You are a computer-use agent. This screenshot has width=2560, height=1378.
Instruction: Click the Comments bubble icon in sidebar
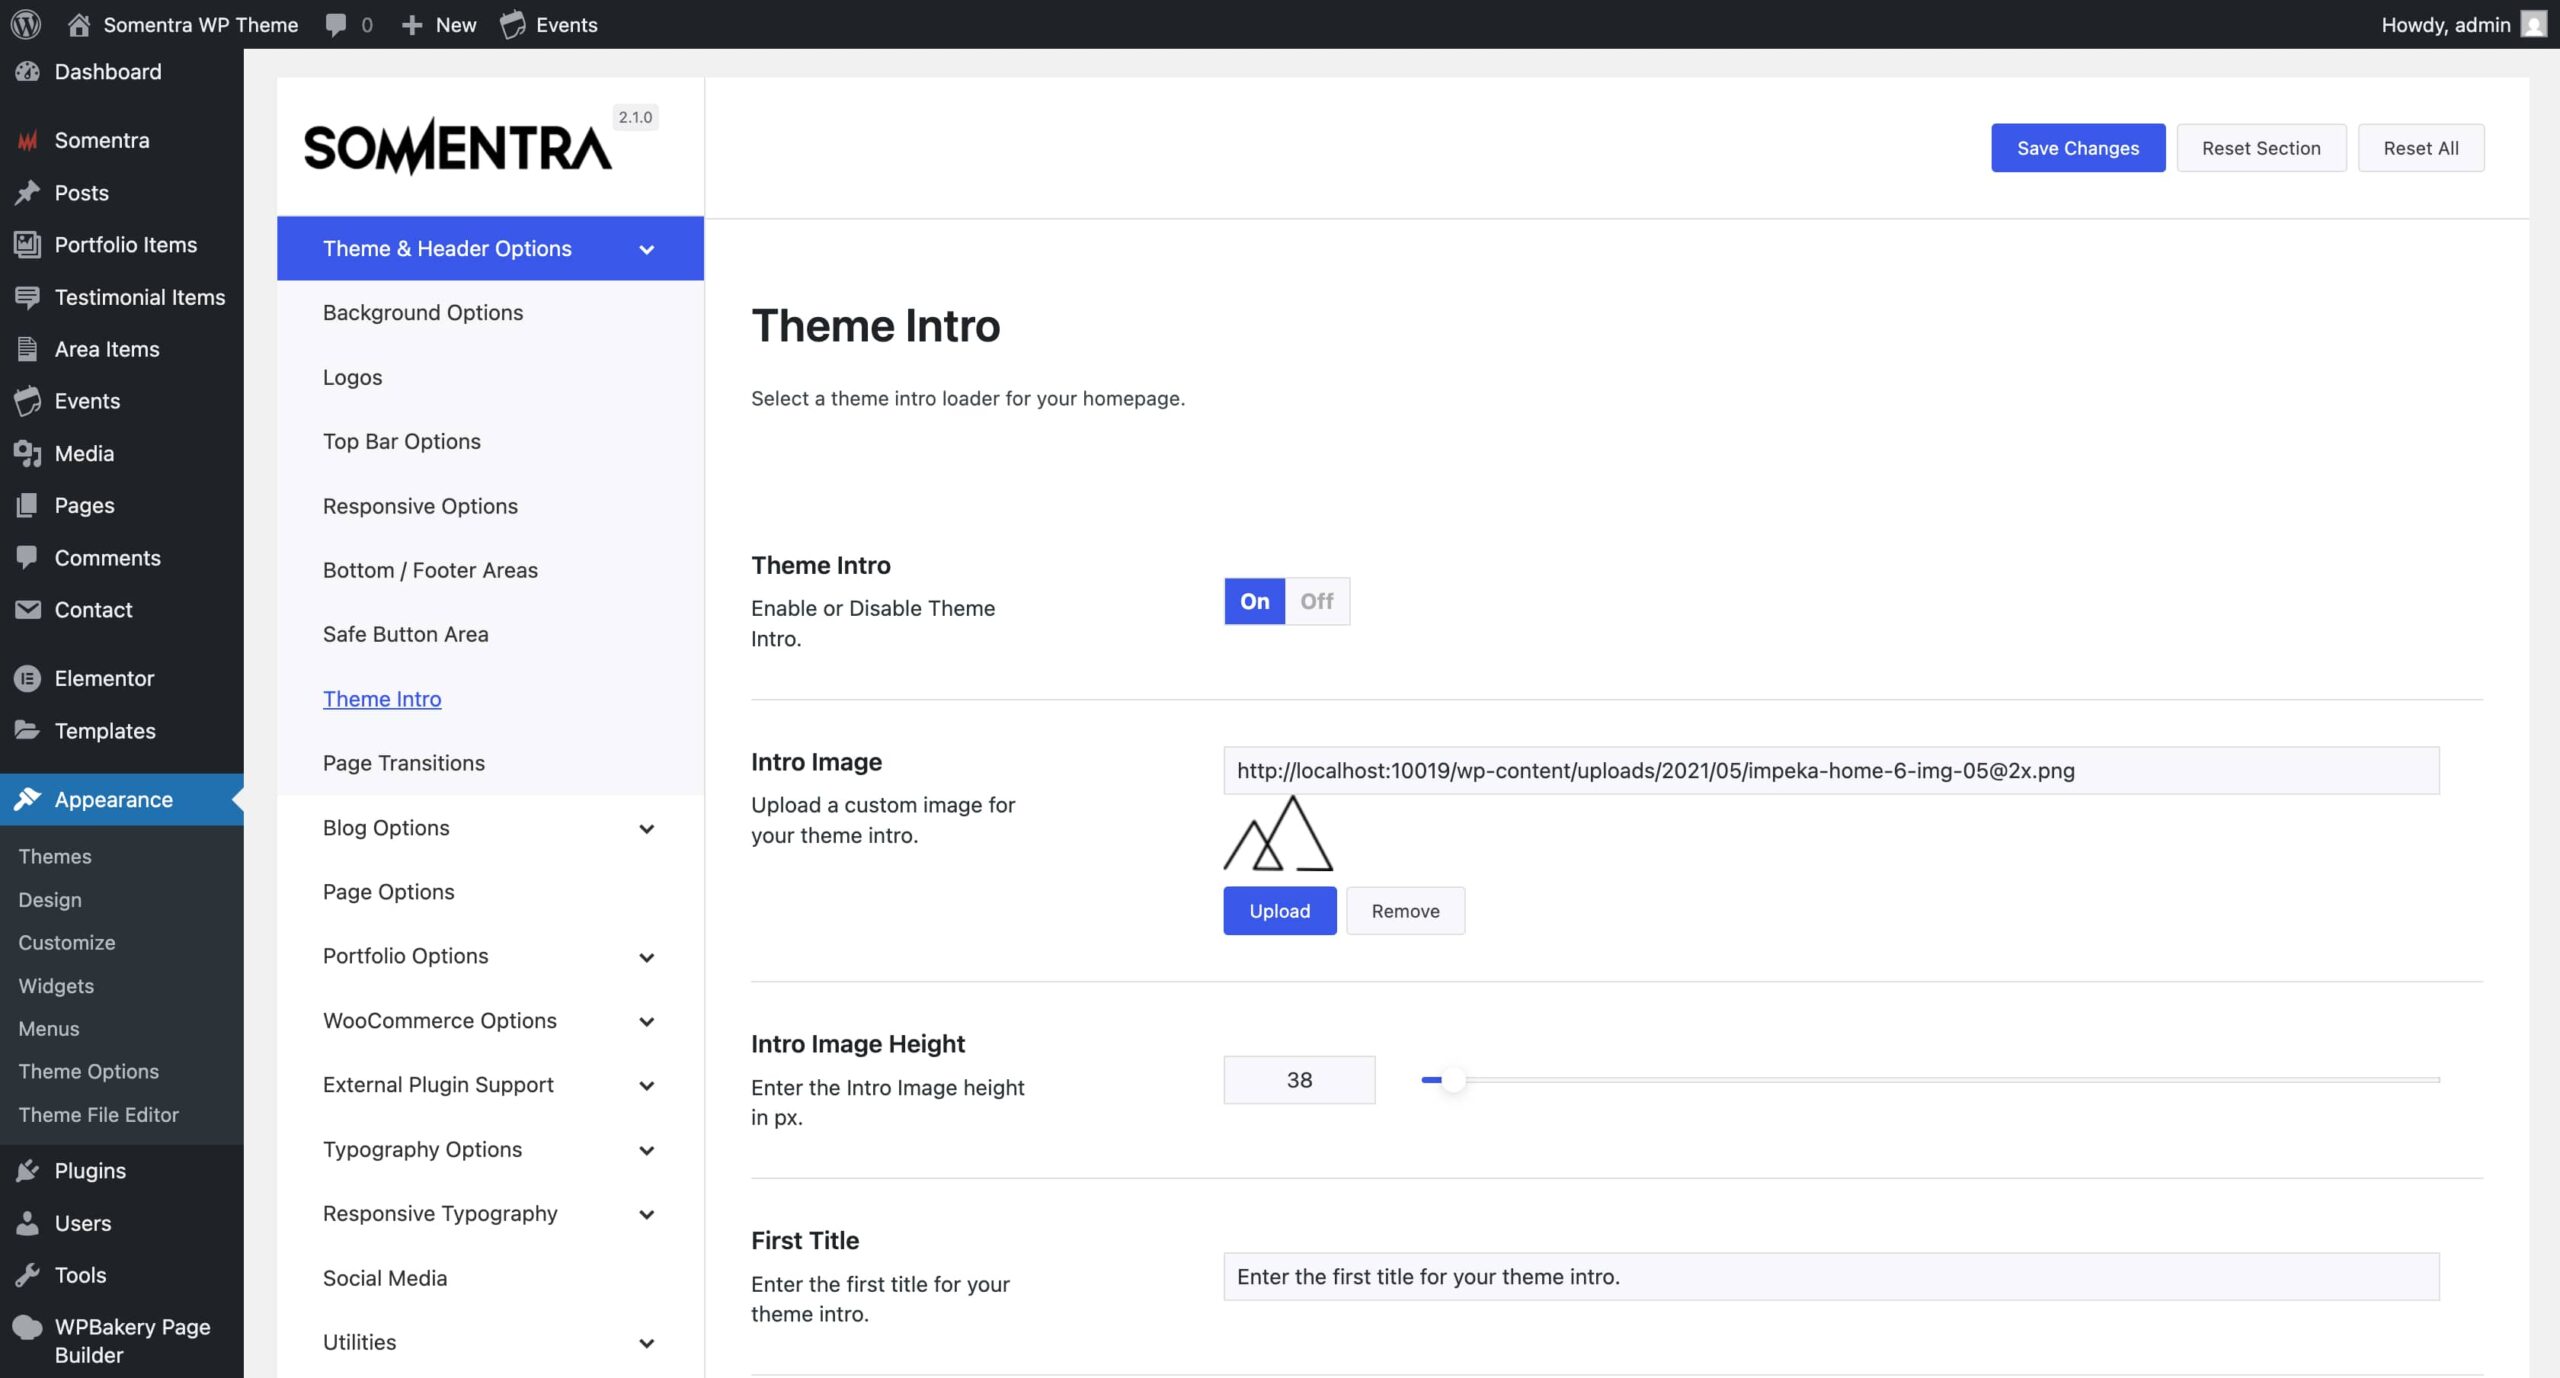(x=28, y=557)
